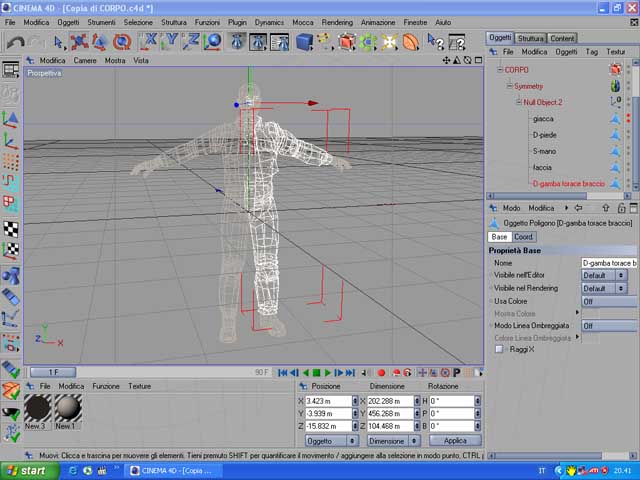Open Visibile nell'Editor dropdown
640x480 pixels.
[604, 276]
